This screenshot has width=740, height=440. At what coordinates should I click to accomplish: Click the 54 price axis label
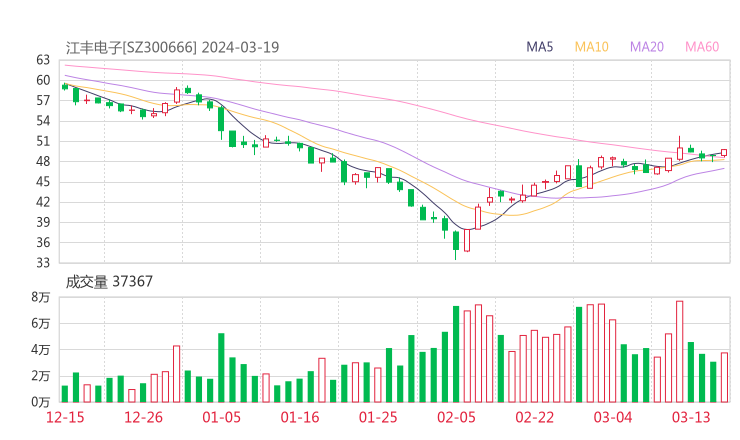pyautogui.click(x=43, y=121)
